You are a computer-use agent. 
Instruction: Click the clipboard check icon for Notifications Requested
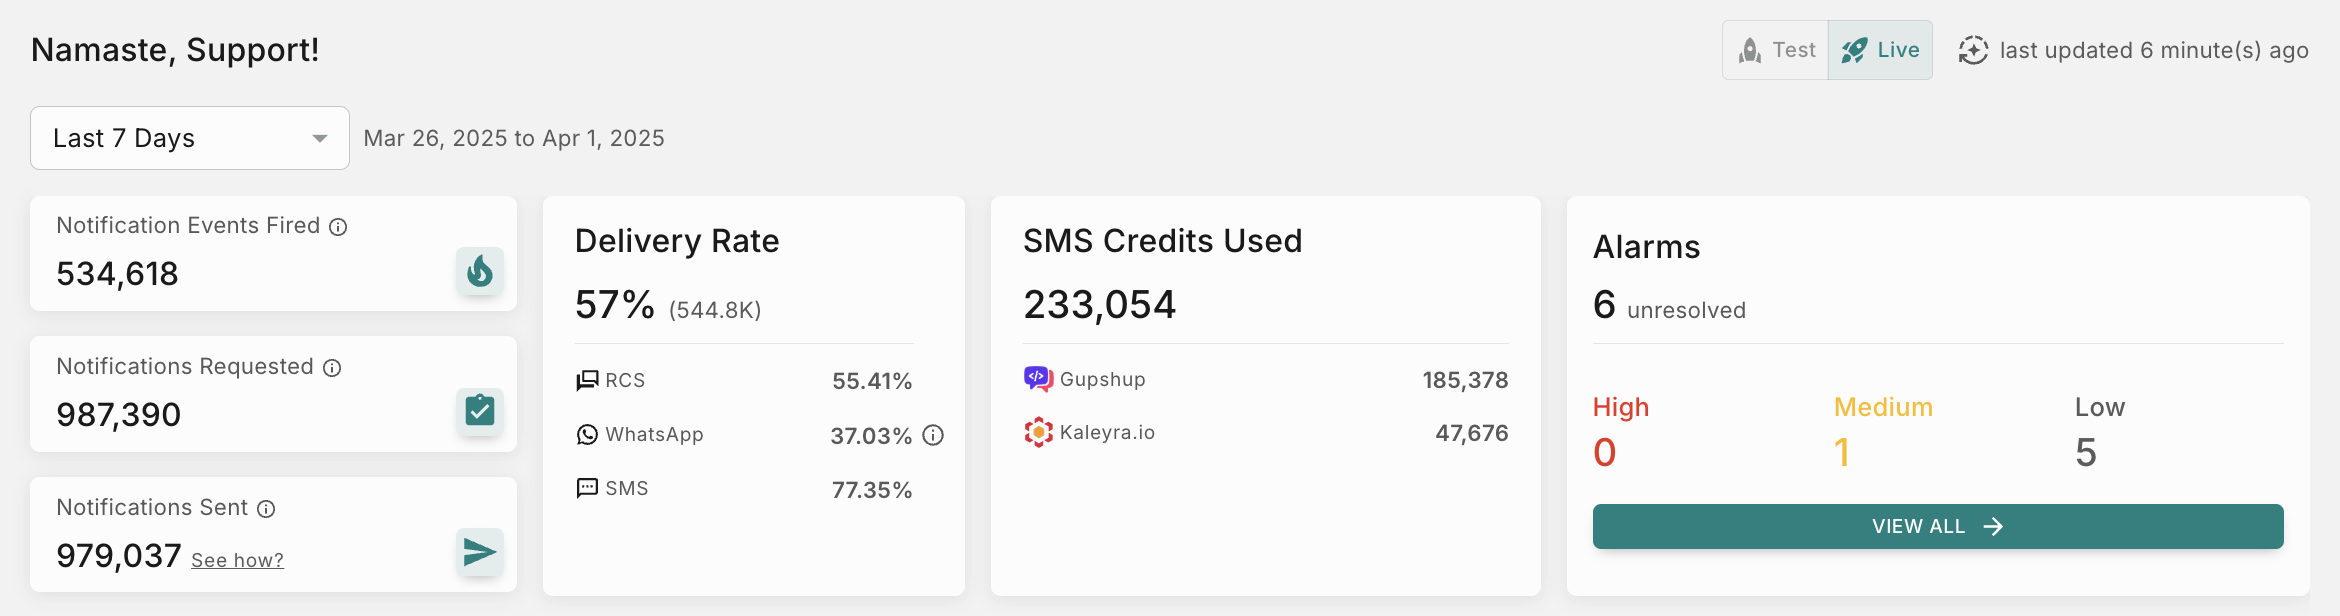480,411
